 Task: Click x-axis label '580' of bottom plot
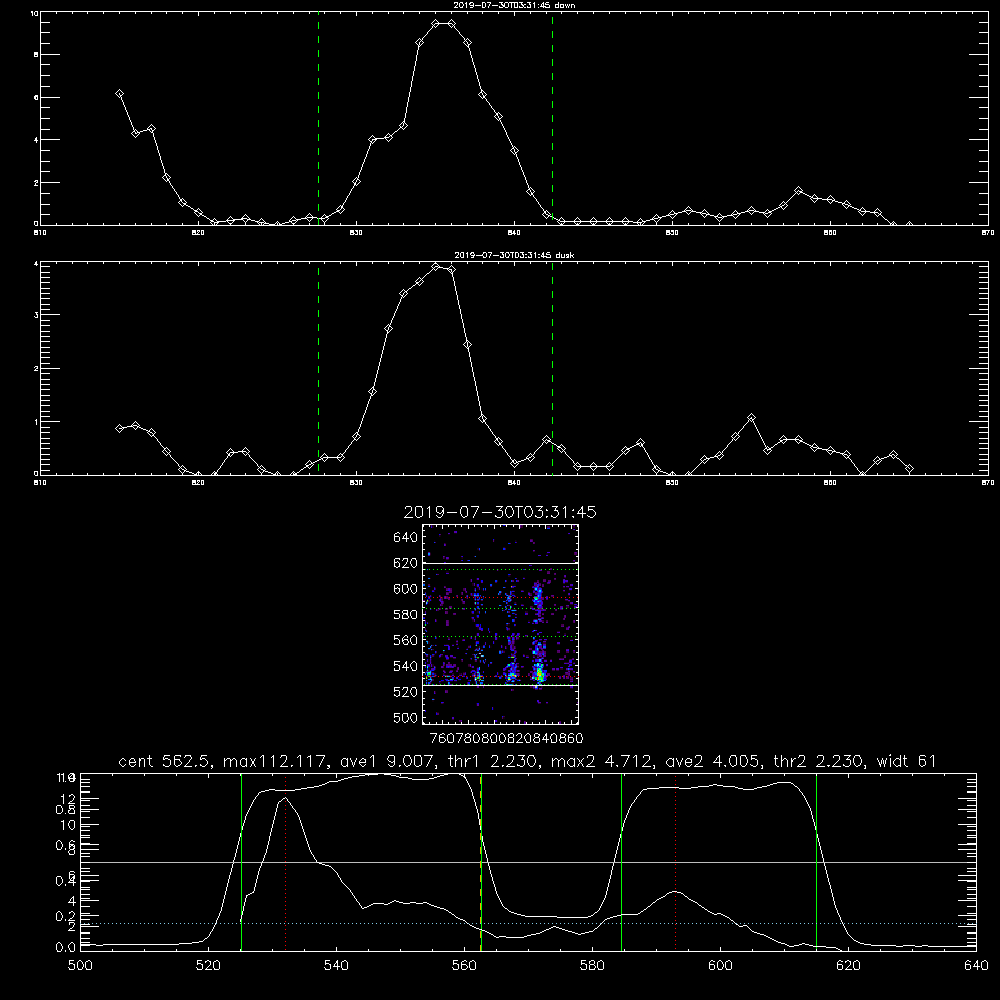pyautogui.click(x=592, y=966)
